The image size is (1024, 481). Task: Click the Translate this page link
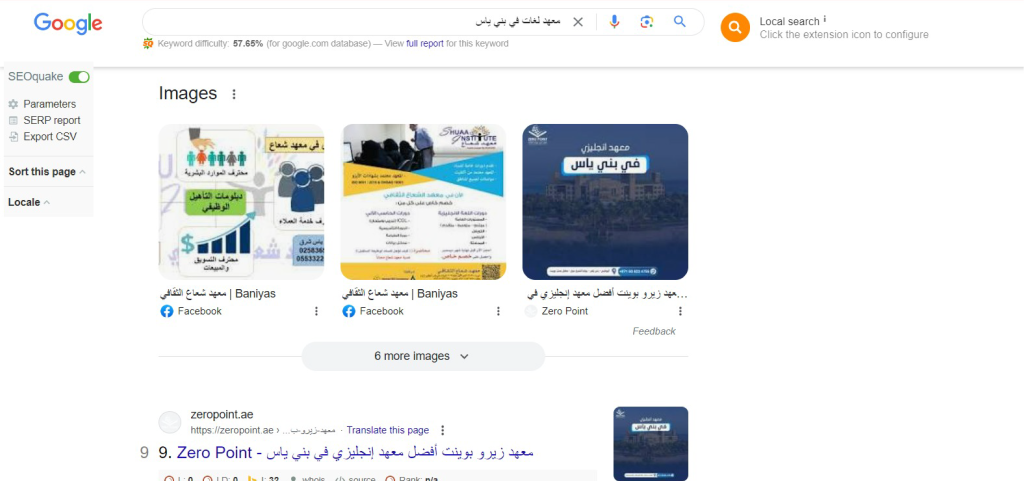click(388, 430)
